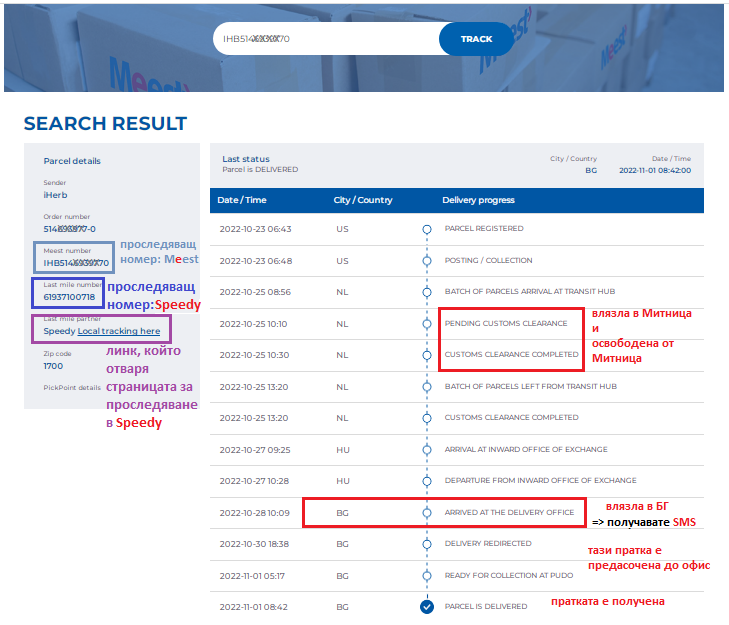Click the POSTING / COLLECTION timeline circle
Screen dimensions: 729x625
point(427,260)
